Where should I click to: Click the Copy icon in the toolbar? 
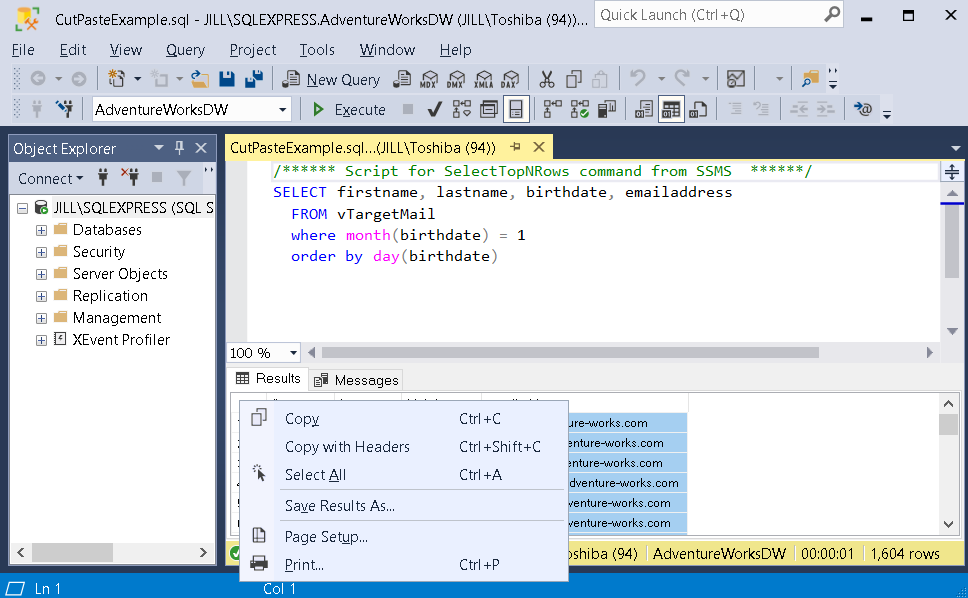[574, 79]
